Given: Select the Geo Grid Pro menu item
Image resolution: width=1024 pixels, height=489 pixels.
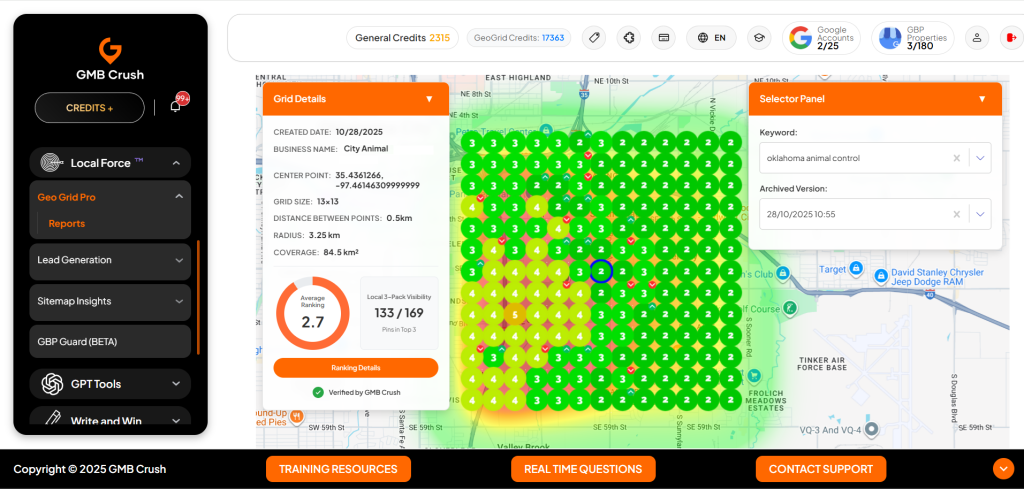Looking at the screenshot, I should click(67, 197).
